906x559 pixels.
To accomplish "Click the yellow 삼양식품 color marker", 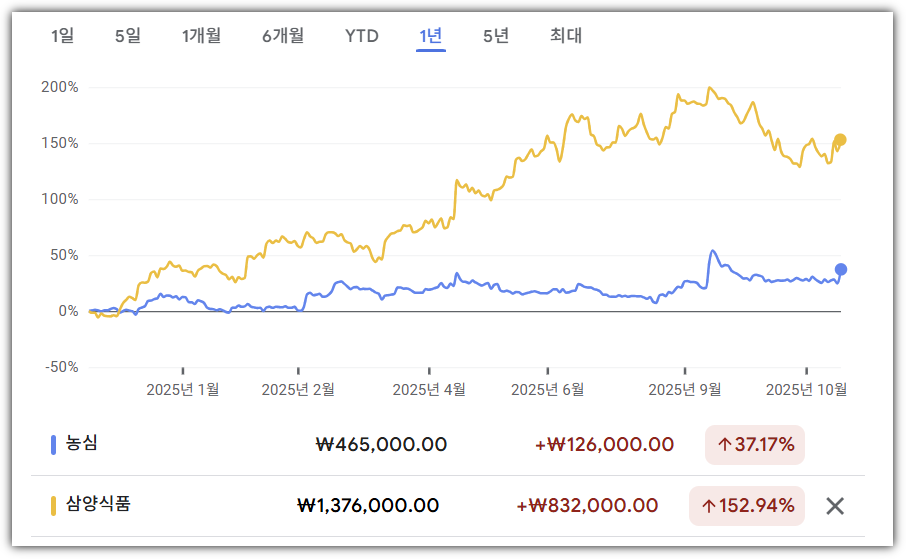I will tap(53, 506).
